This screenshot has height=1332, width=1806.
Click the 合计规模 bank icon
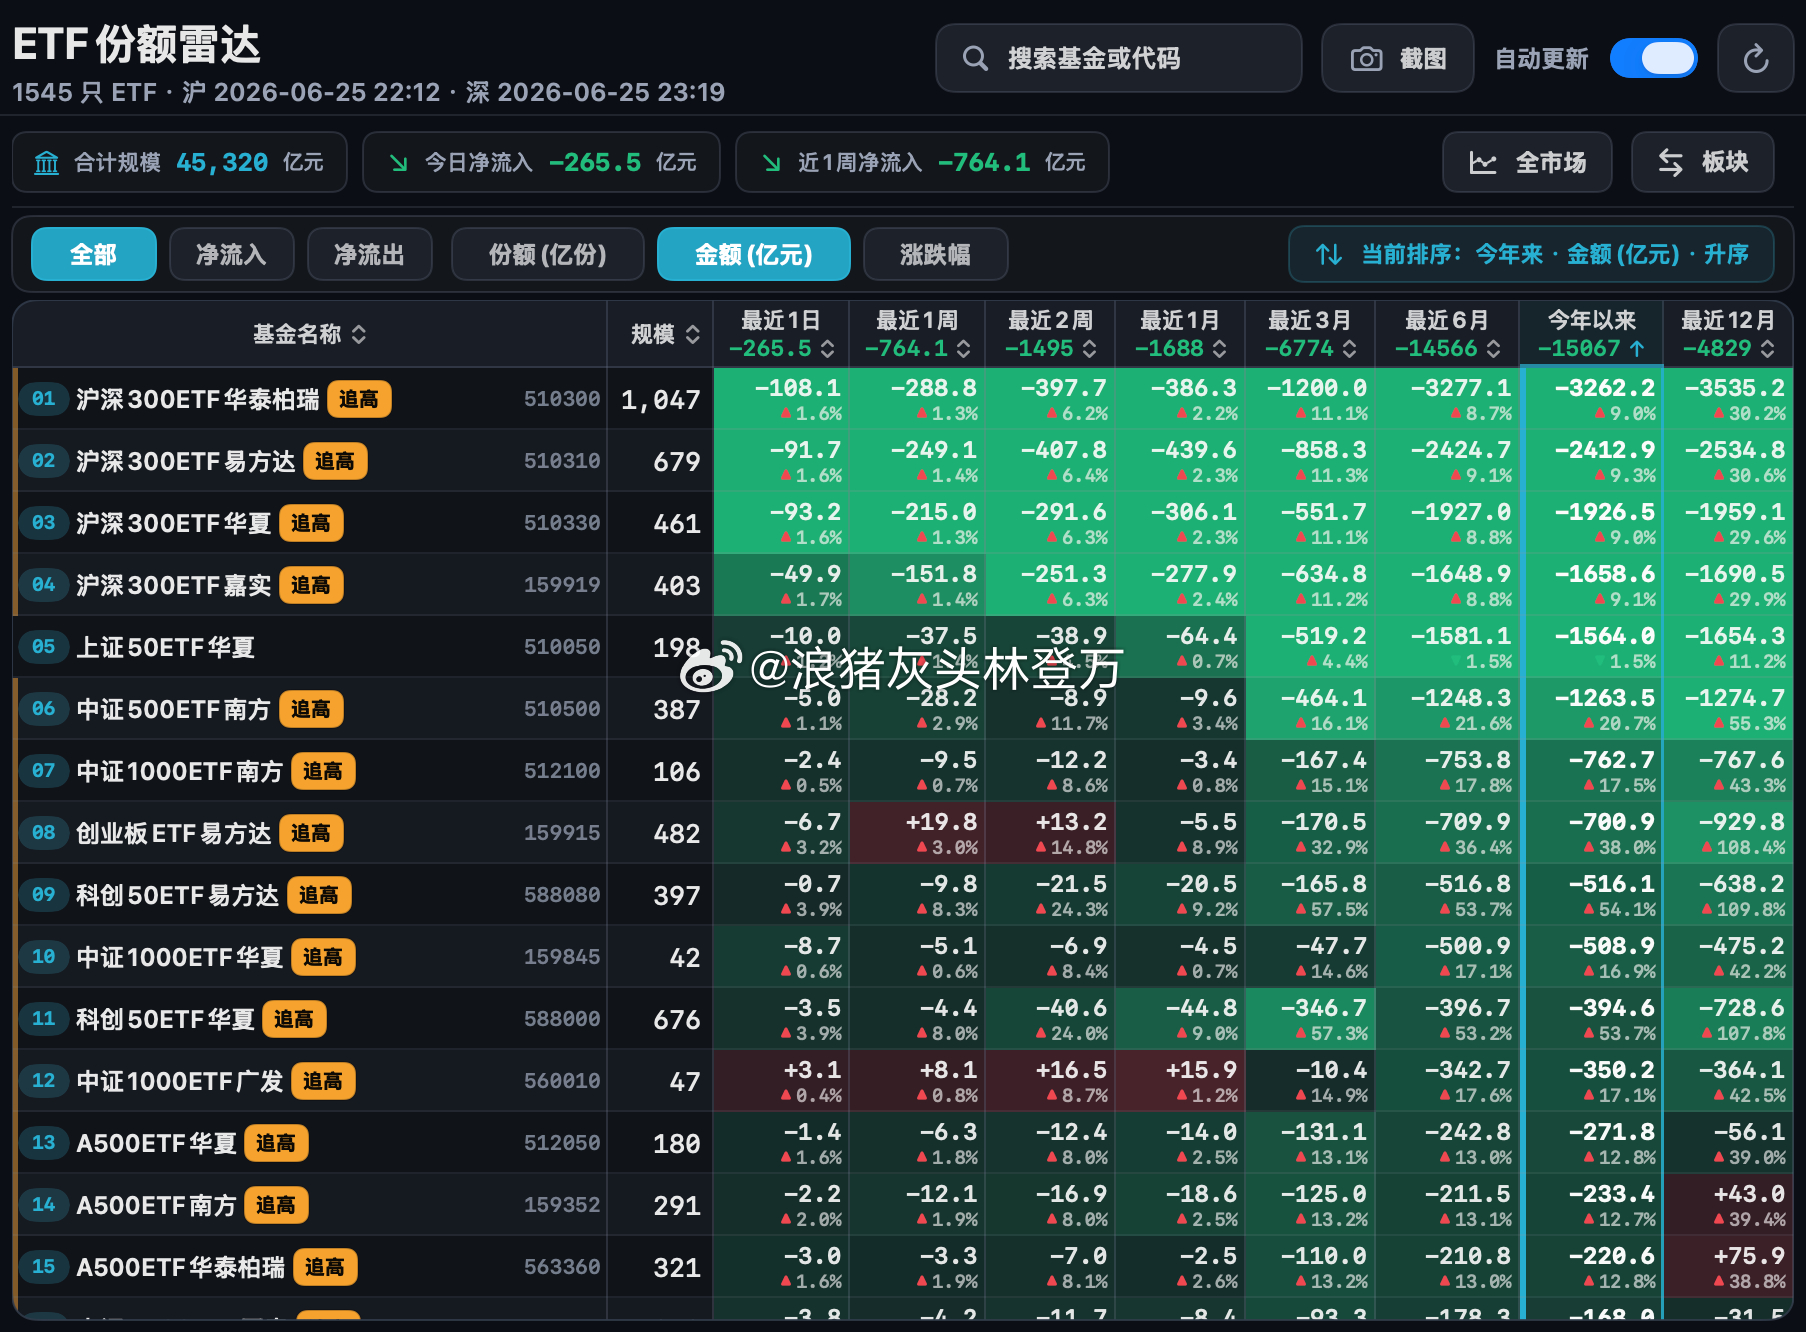(47, 163)
